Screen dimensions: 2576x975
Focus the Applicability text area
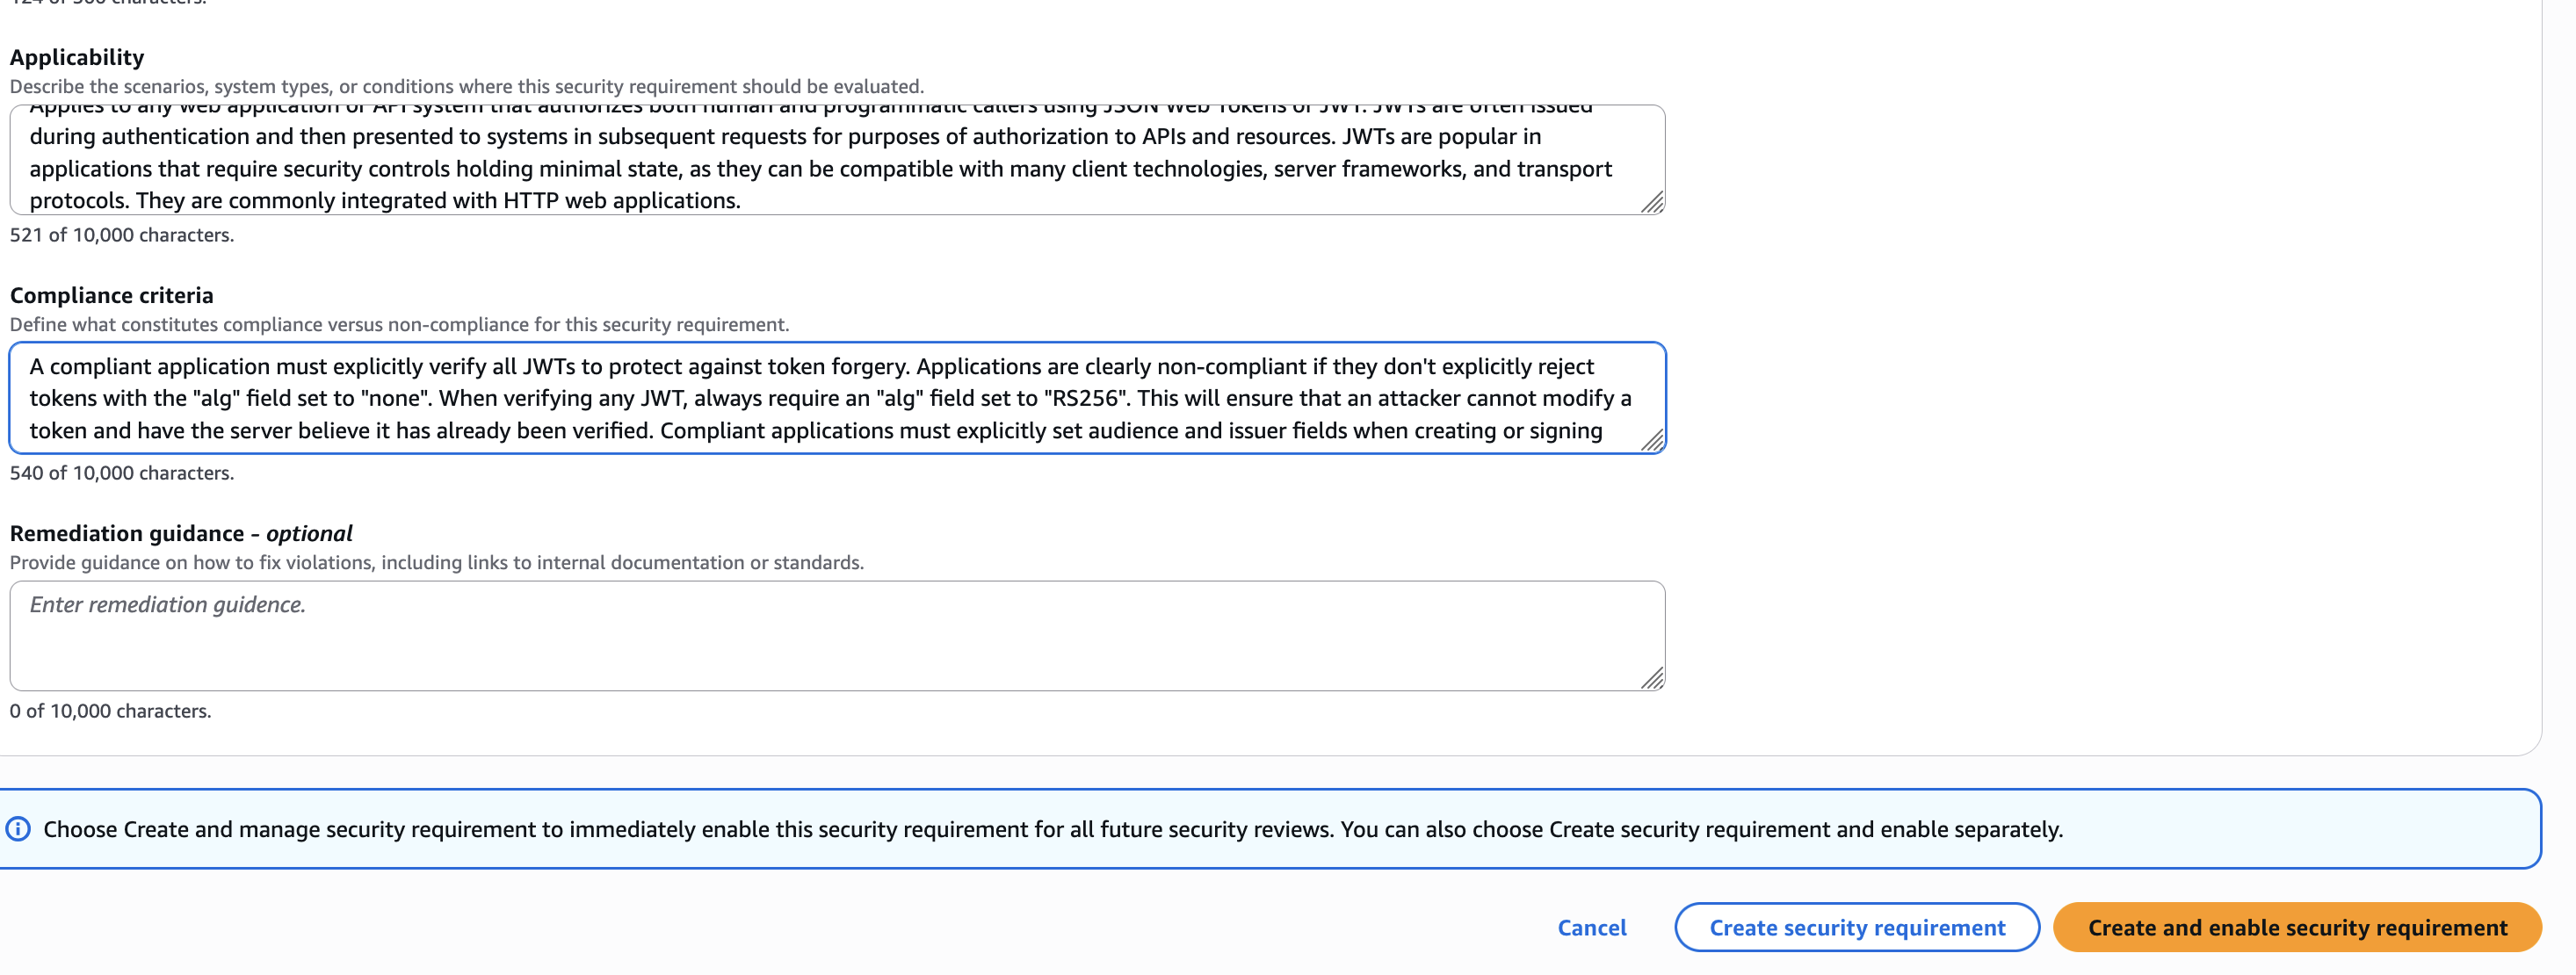(x=836, y=160)
